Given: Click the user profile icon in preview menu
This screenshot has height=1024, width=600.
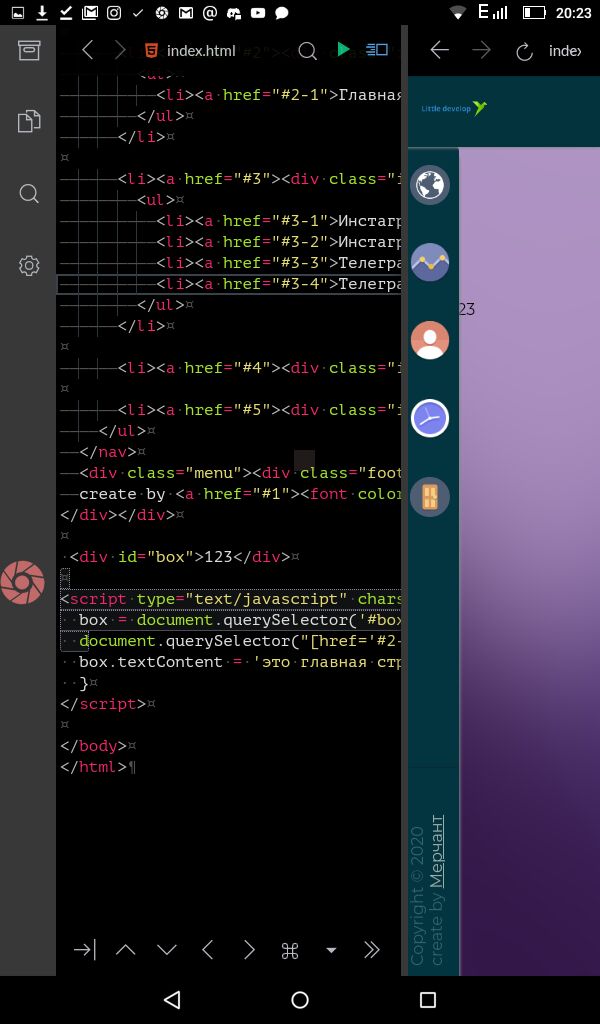Looking at the screenshot, I should tap(430, 340).
